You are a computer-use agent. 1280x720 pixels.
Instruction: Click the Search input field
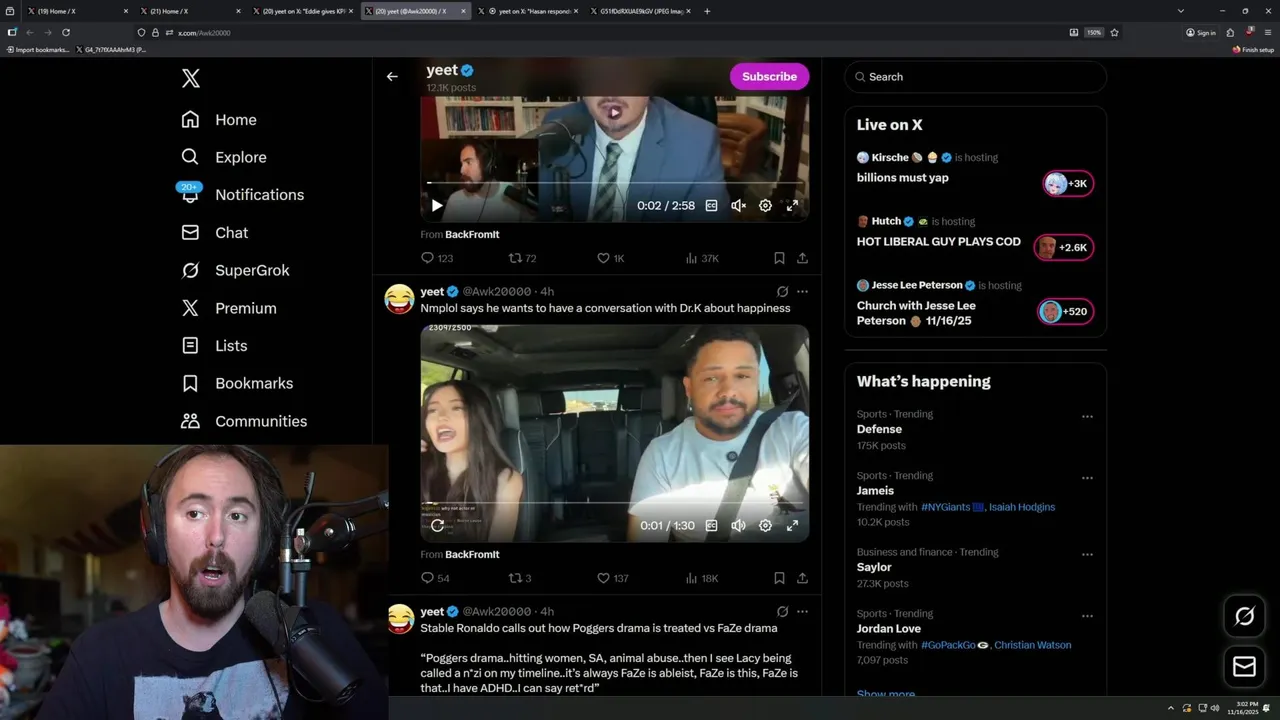click(975, 77)
